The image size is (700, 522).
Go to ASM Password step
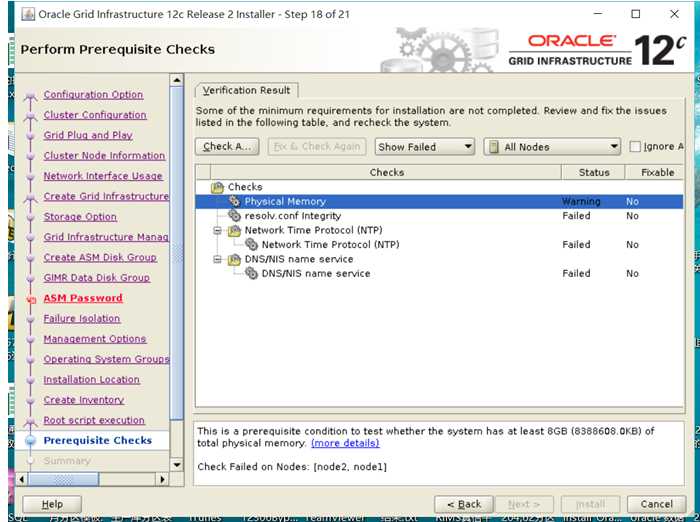83,298
